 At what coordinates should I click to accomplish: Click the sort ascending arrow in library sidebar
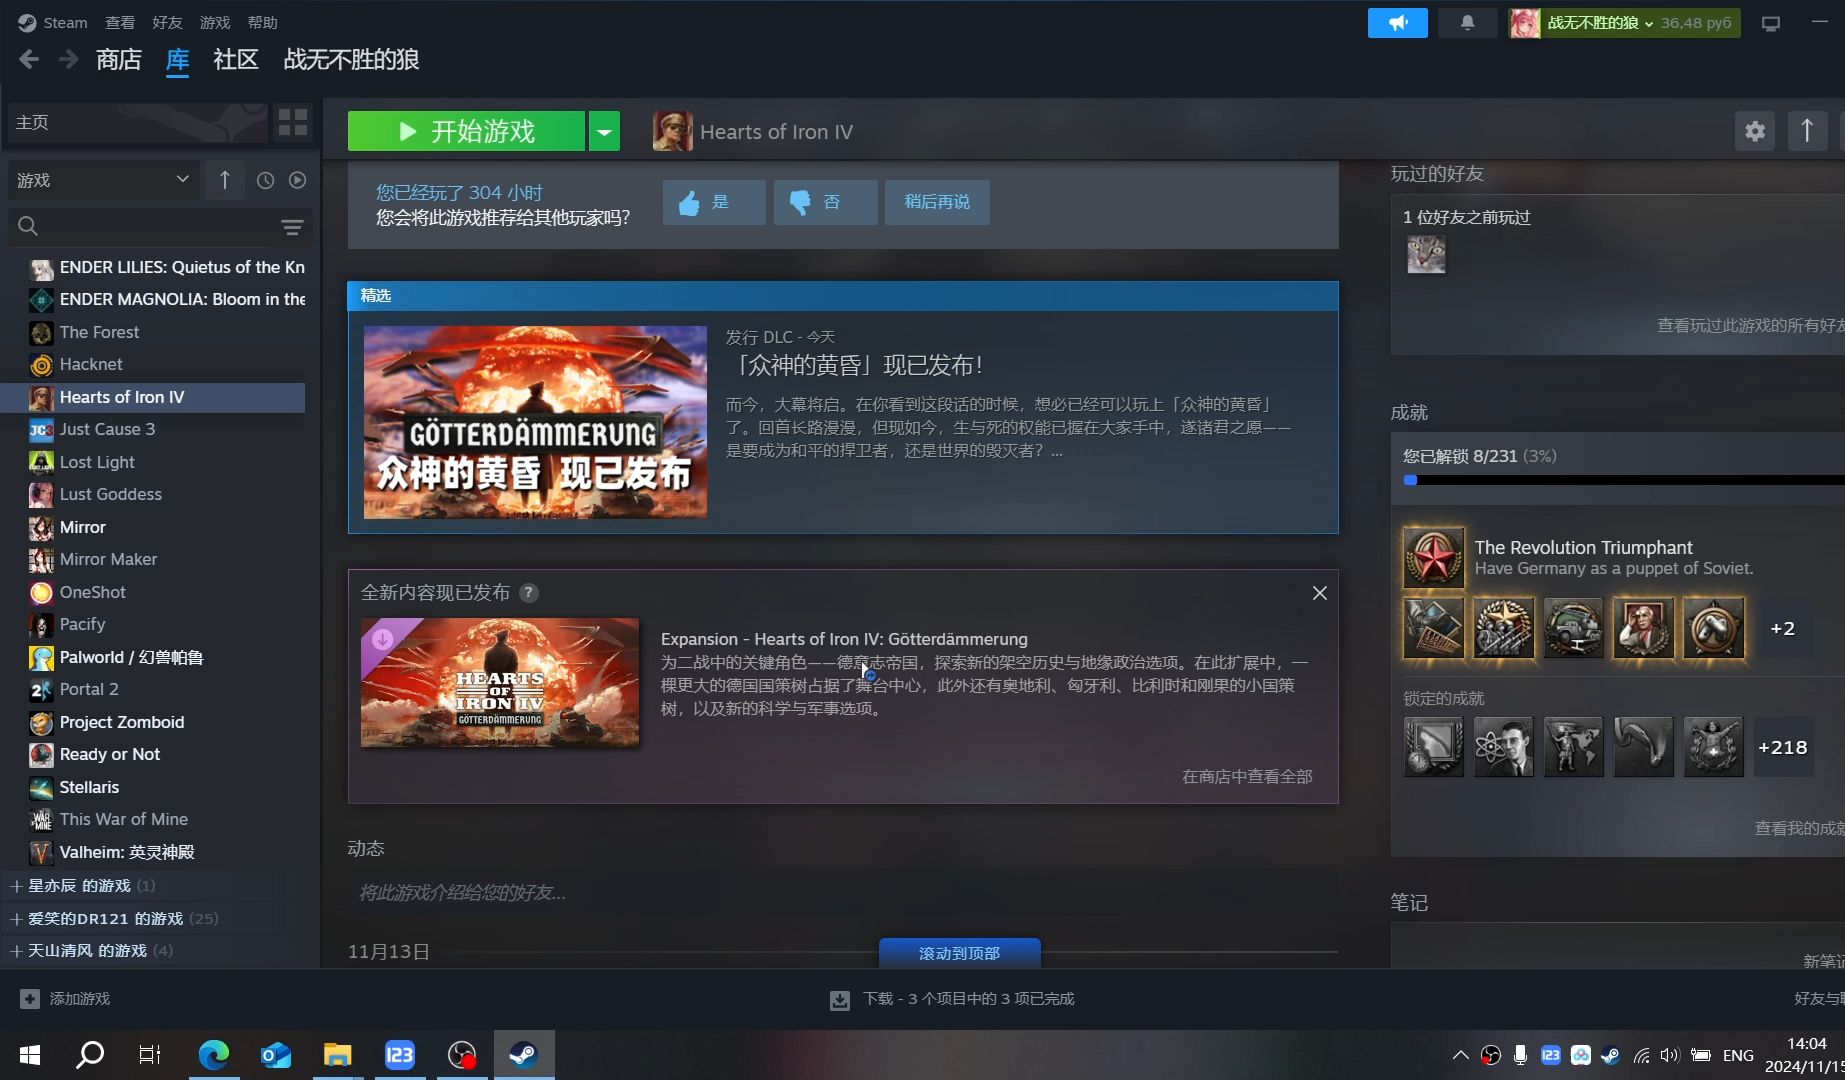(x=225, y=180)
